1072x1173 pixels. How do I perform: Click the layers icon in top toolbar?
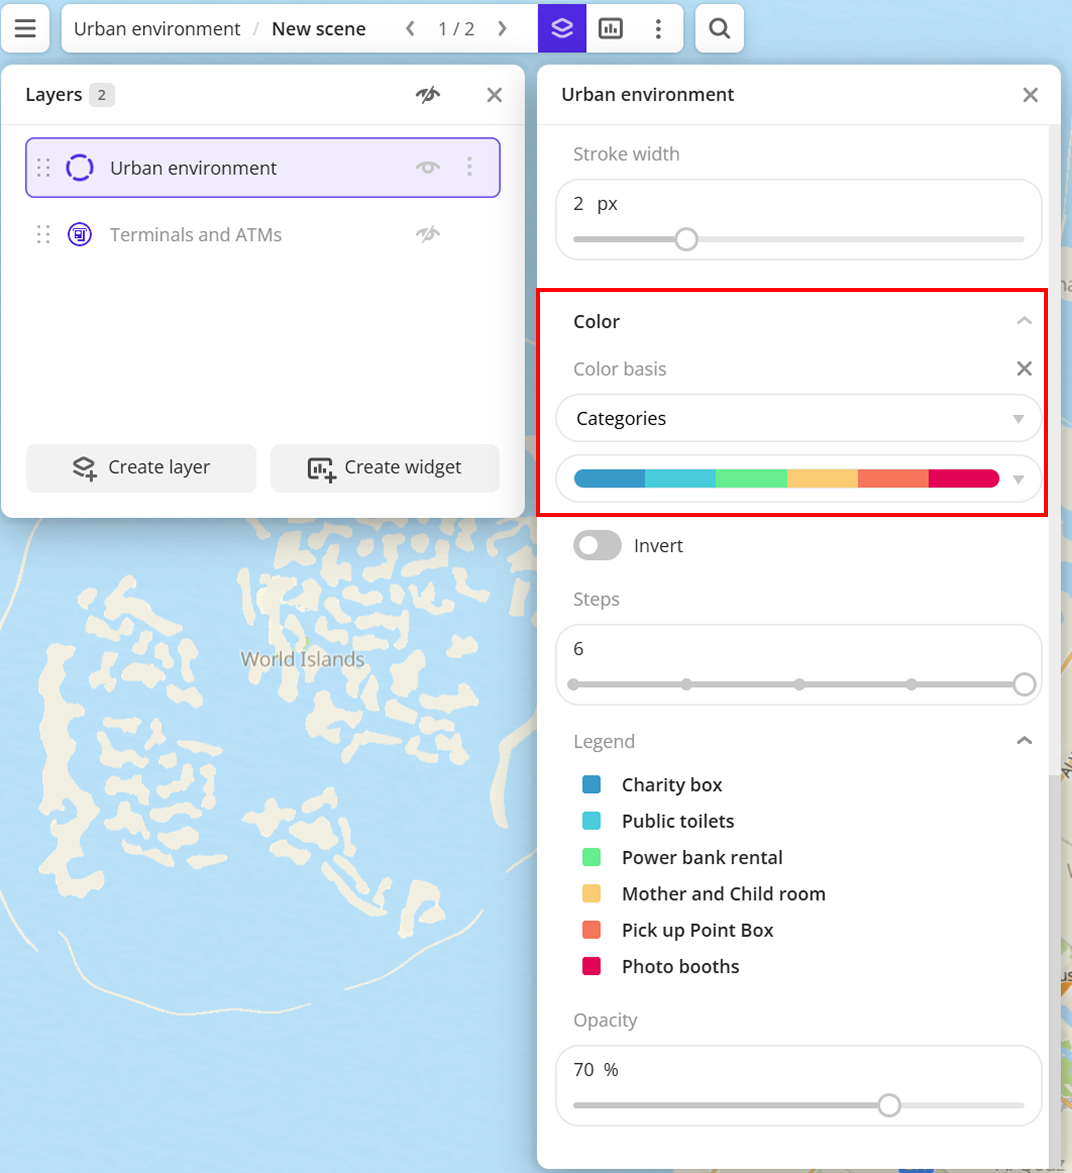coord(562,29)
